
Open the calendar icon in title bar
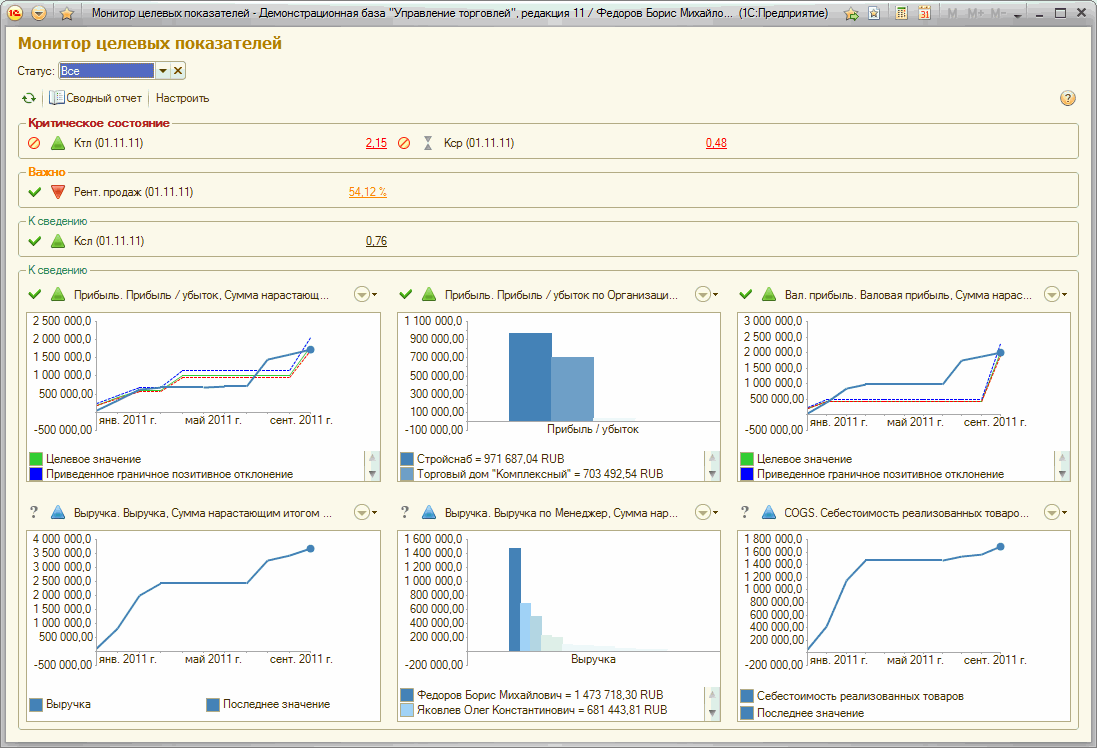pyautogui.click(x=925, y=14)
